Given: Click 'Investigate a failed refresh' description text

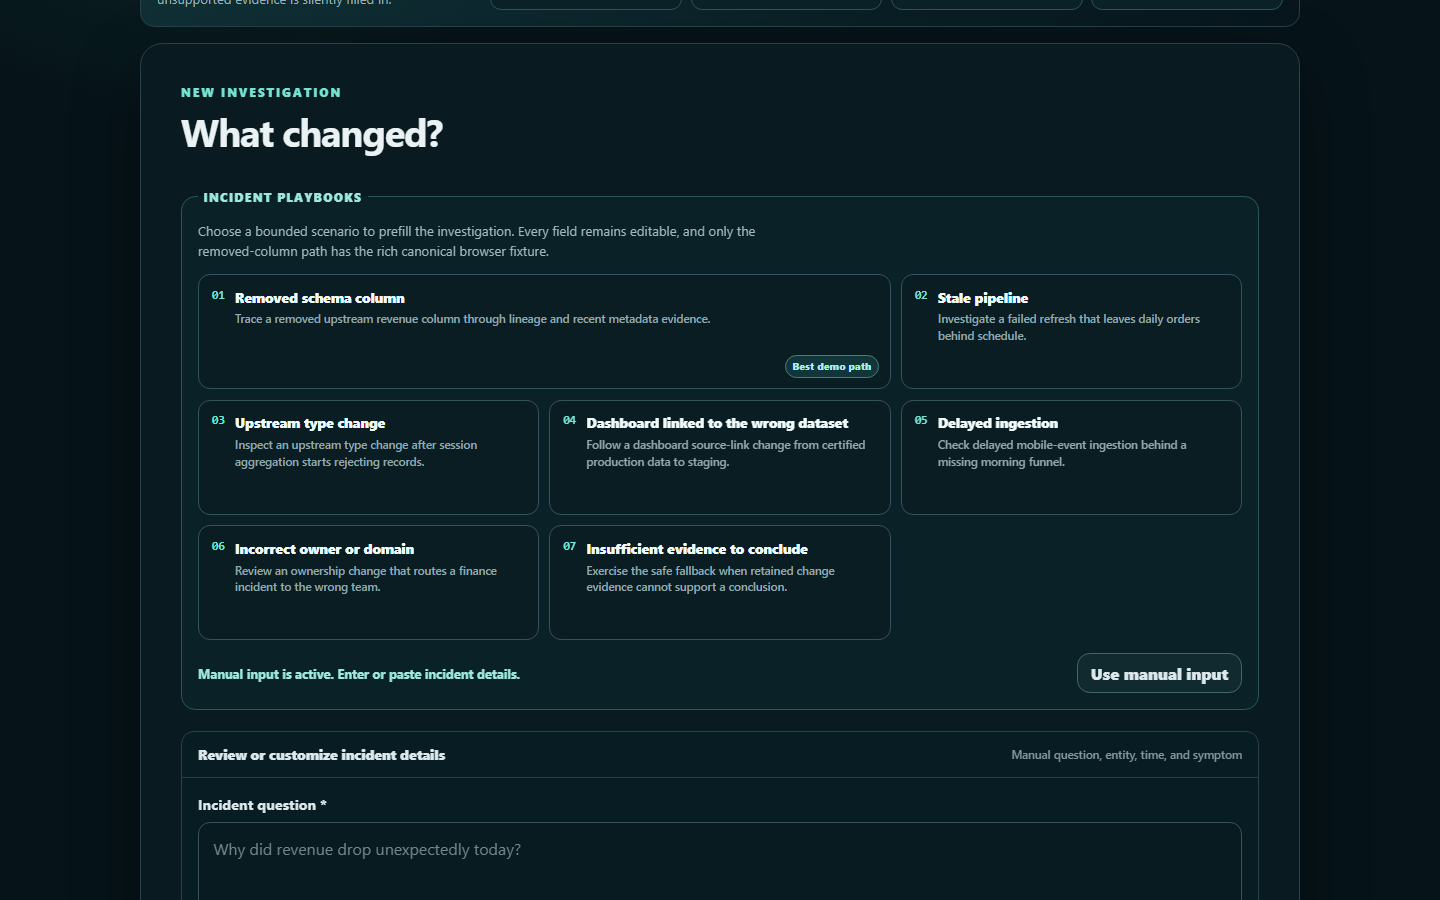Looking at the screenshot, I should 1069,327.
